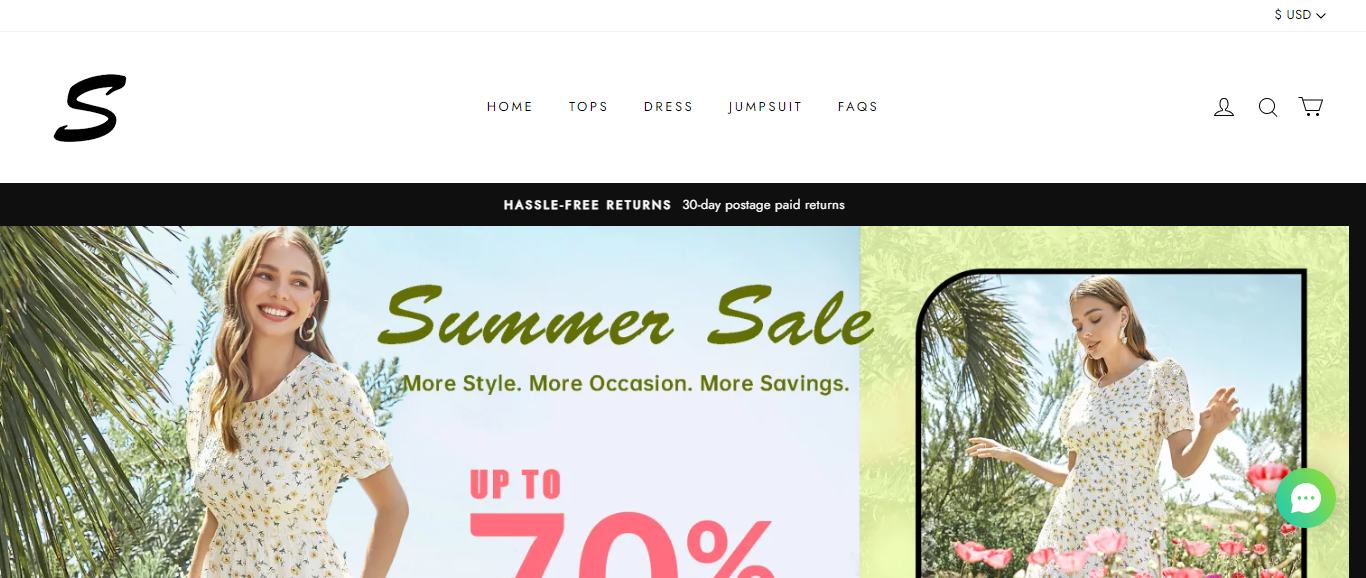Click the black-framed model photo on right

point(1111,424)
